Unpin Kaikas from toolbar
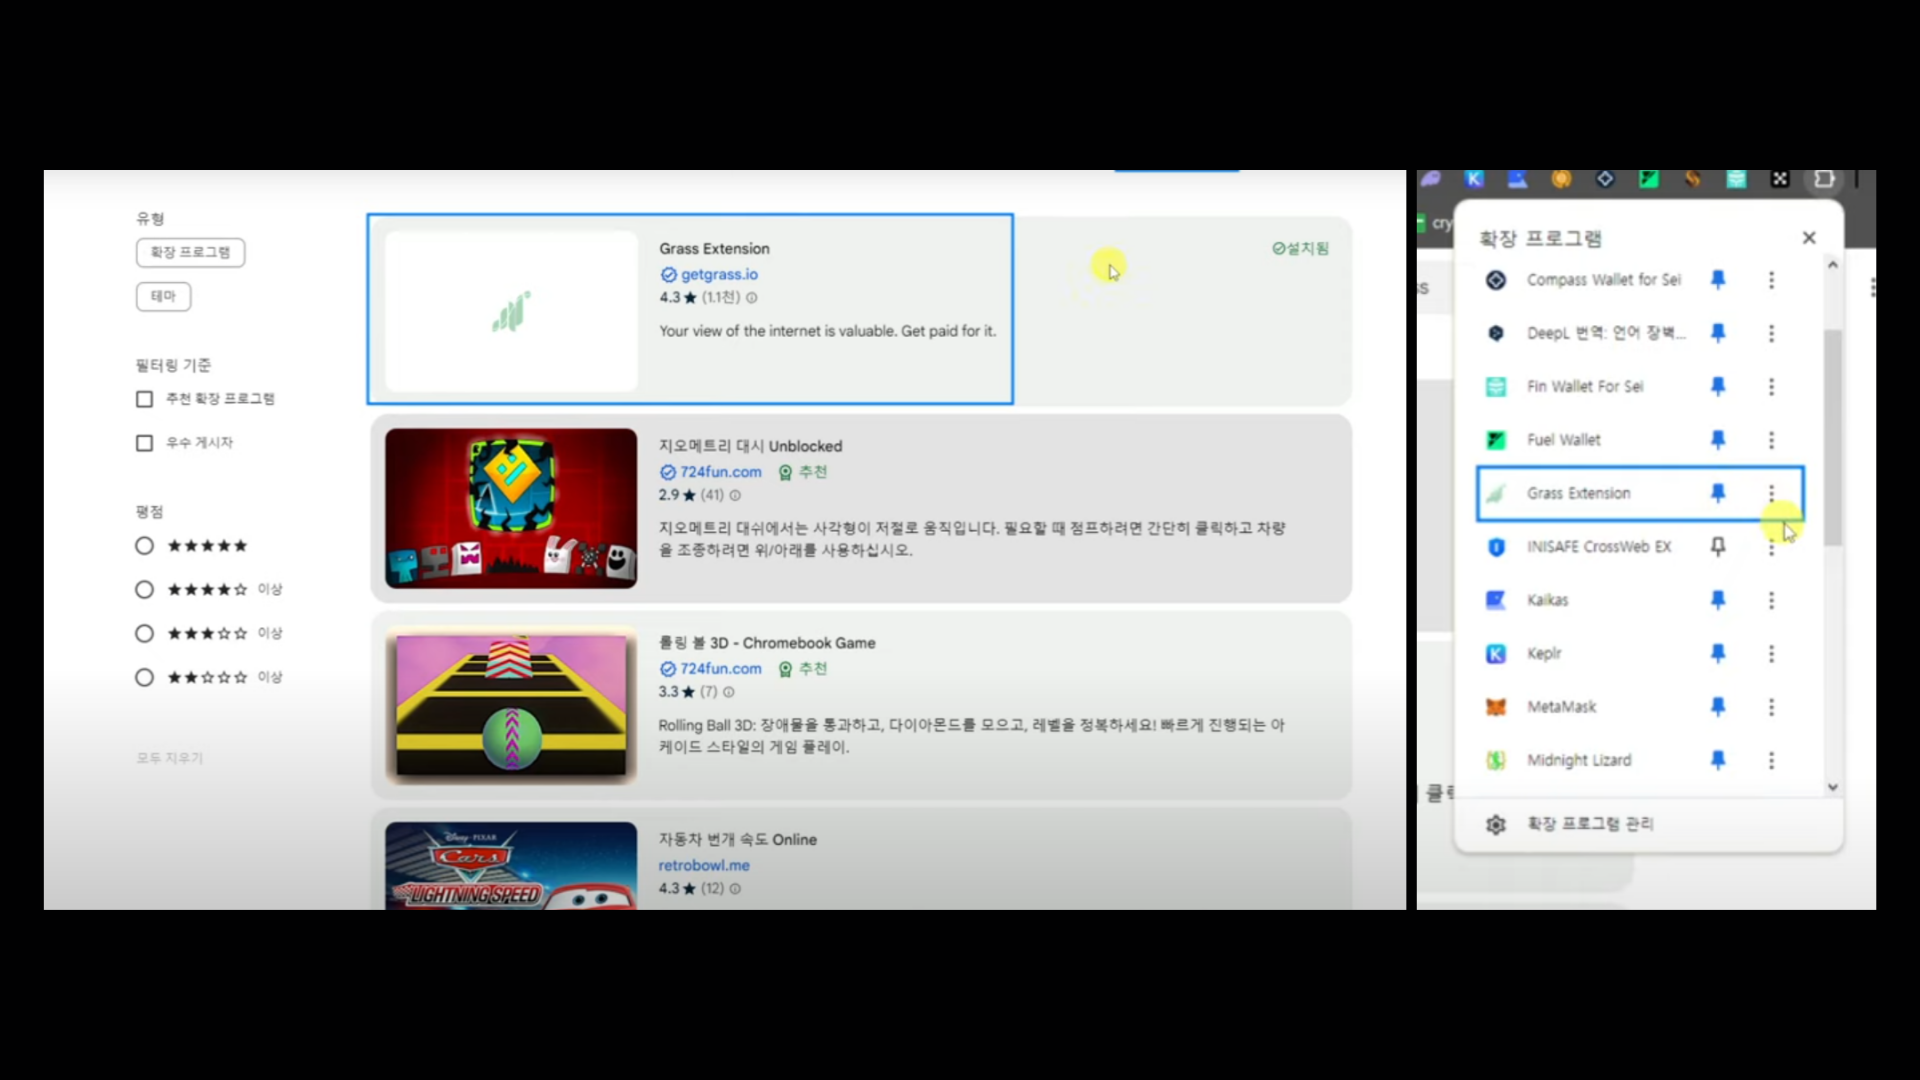 (1718, 600)
